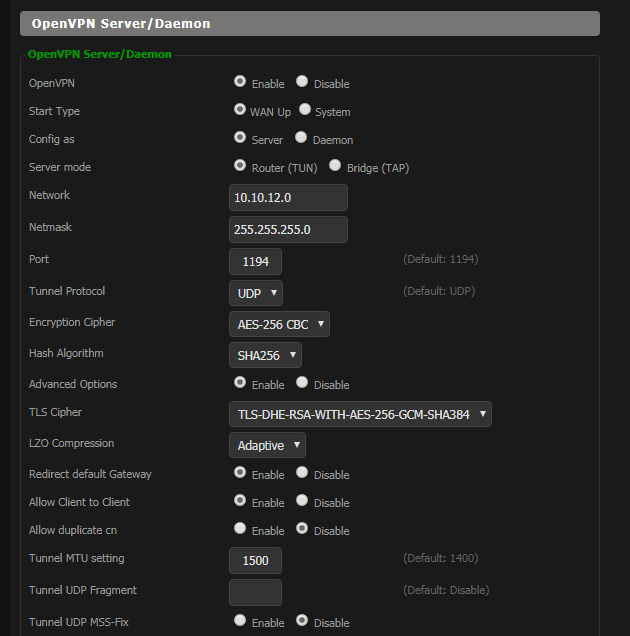This screenshot has height=636, width=630.
Task: Click the 'Tunnel Protocol' label
Action: click(x=67, y=291)
